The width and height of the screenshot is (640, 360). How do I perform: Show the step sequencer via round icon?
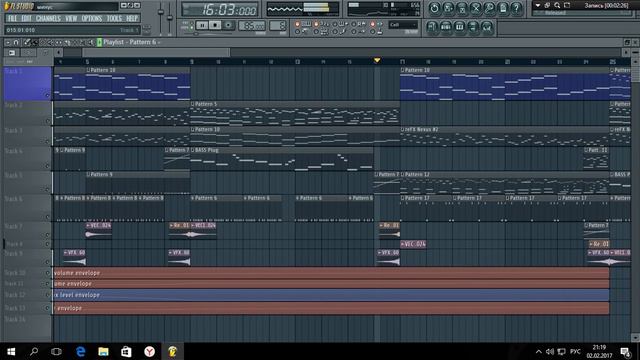(x=446, y=27)
